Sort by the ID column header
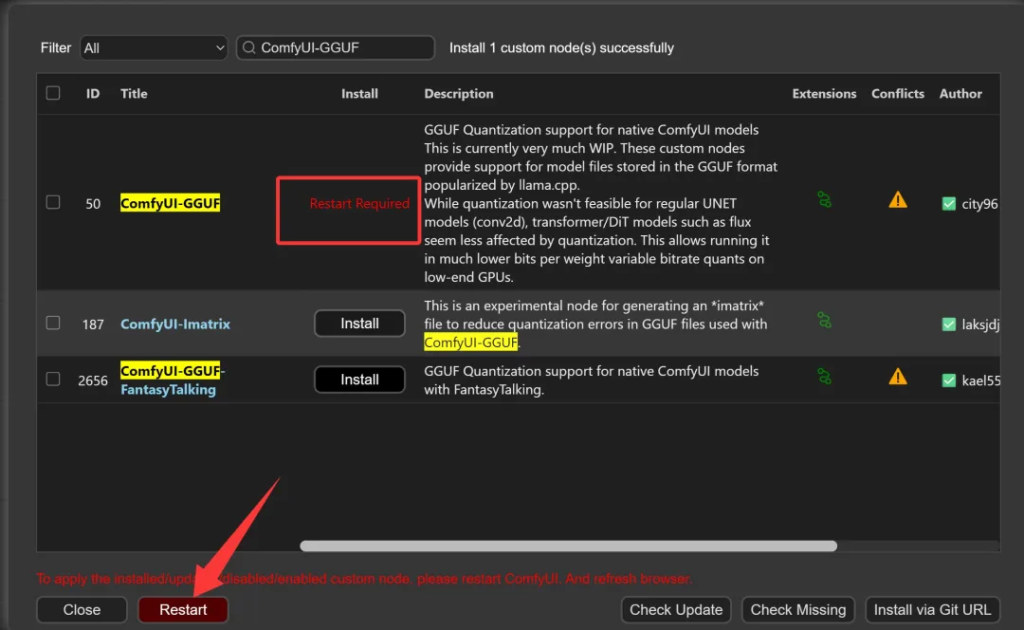The height and width of the screenshot is (630, 1024). pyautogui.click(x=93, y=94)
